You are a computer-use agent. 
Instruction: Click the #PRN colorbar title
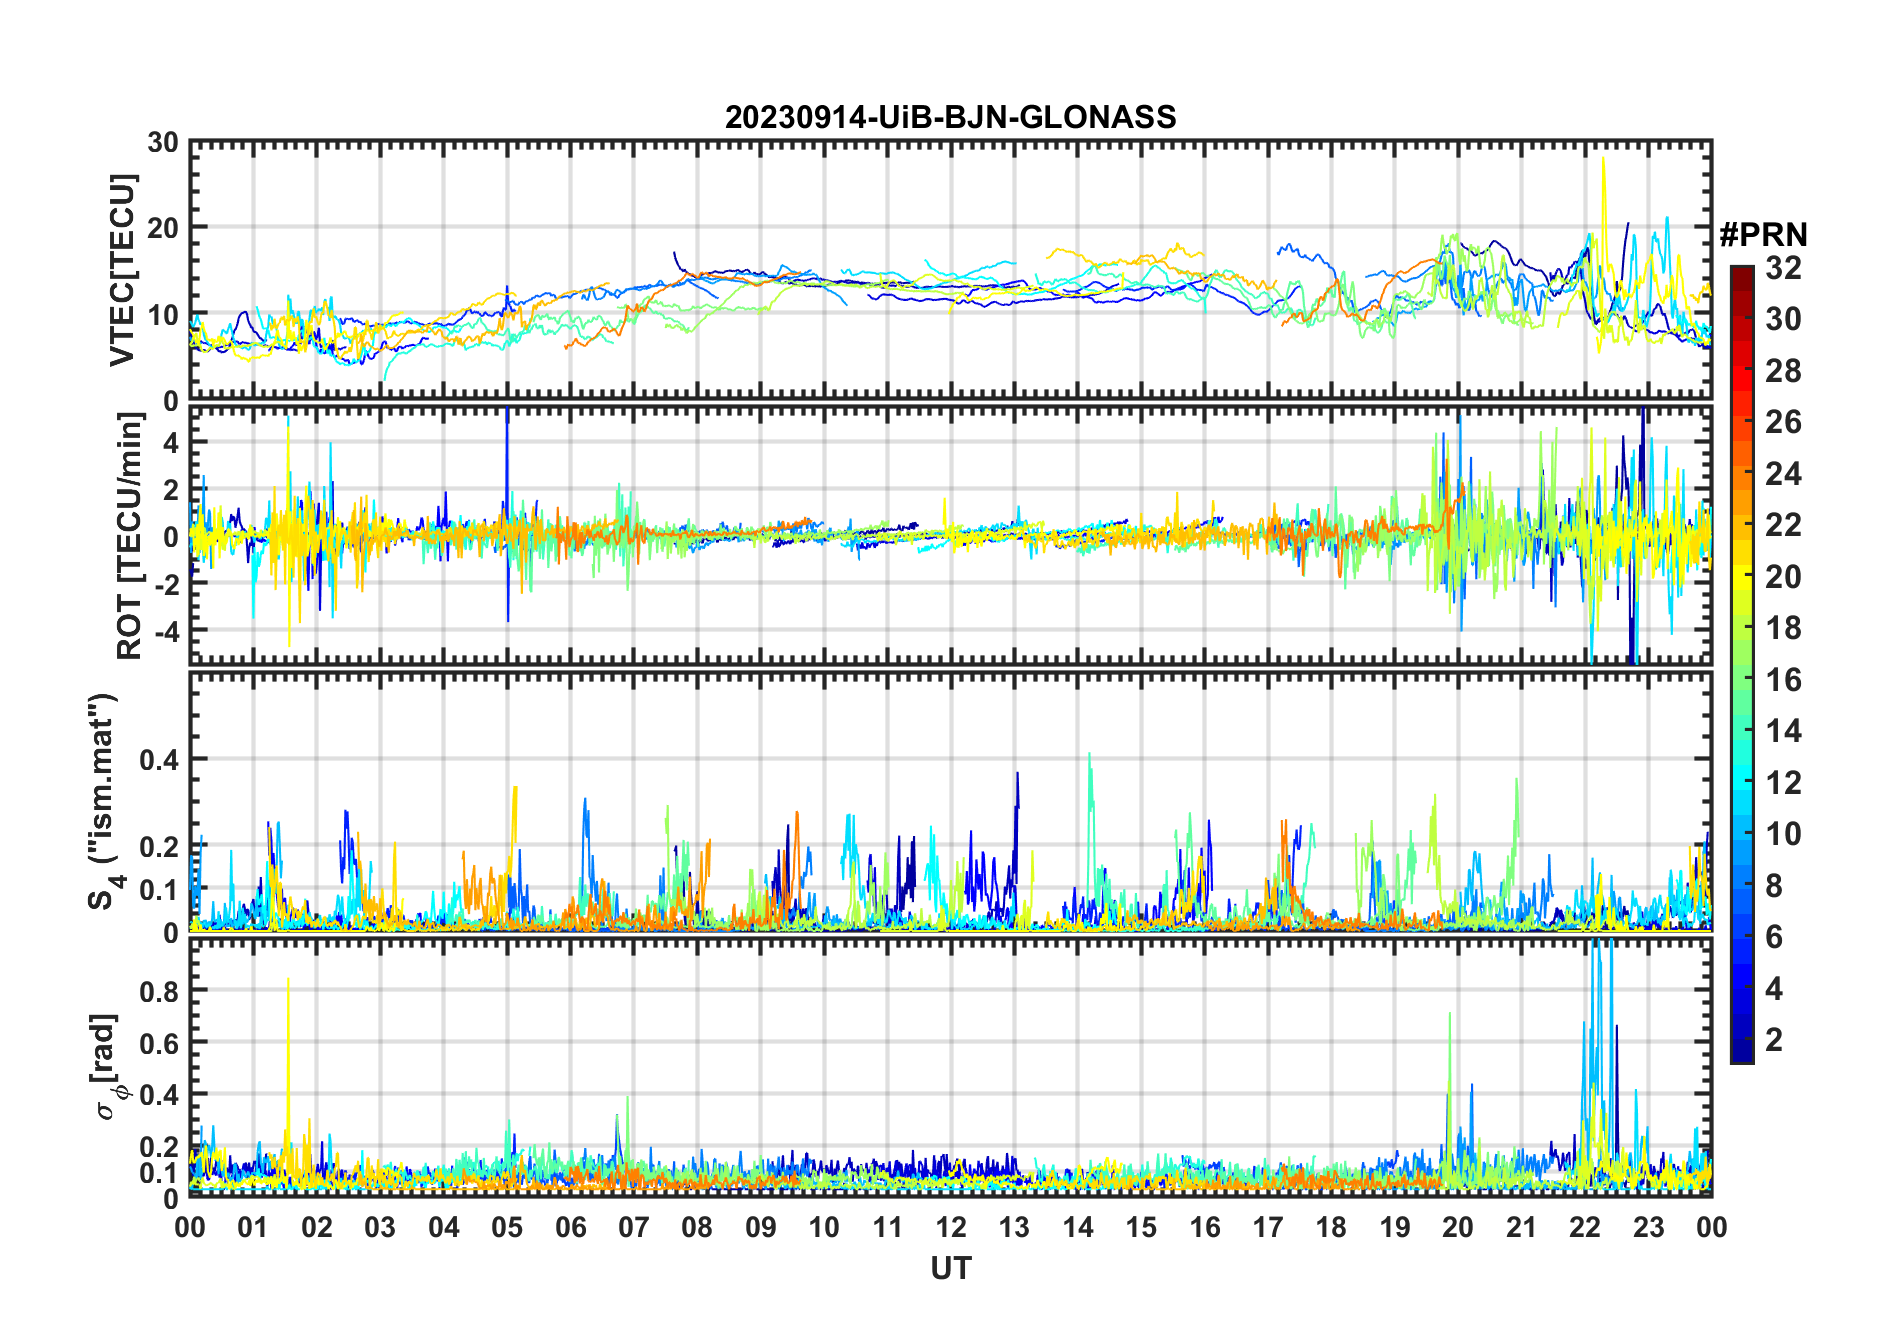coord(1763,235)
